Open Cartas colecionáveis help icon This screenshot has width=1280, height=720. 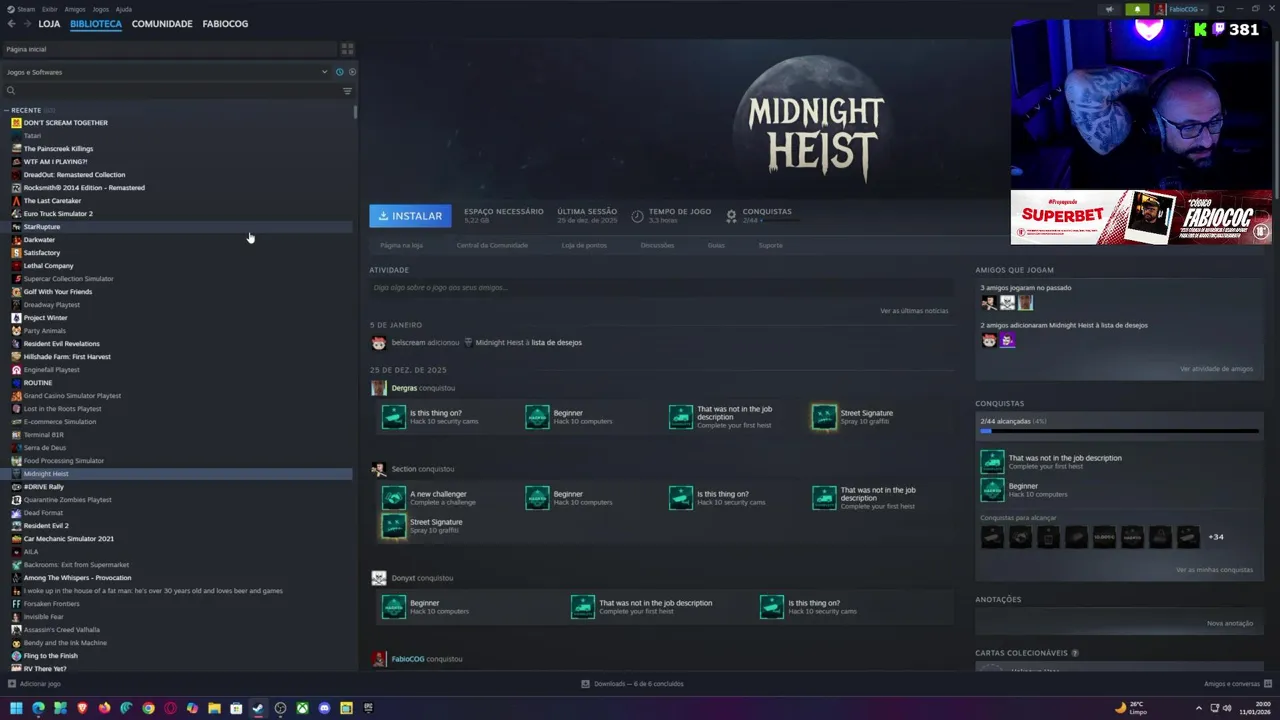point(1075,653)
